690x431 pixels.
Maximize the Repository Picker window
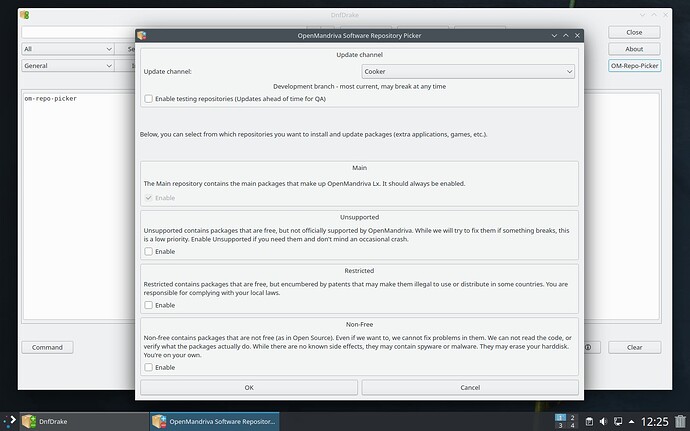point(566,36)
